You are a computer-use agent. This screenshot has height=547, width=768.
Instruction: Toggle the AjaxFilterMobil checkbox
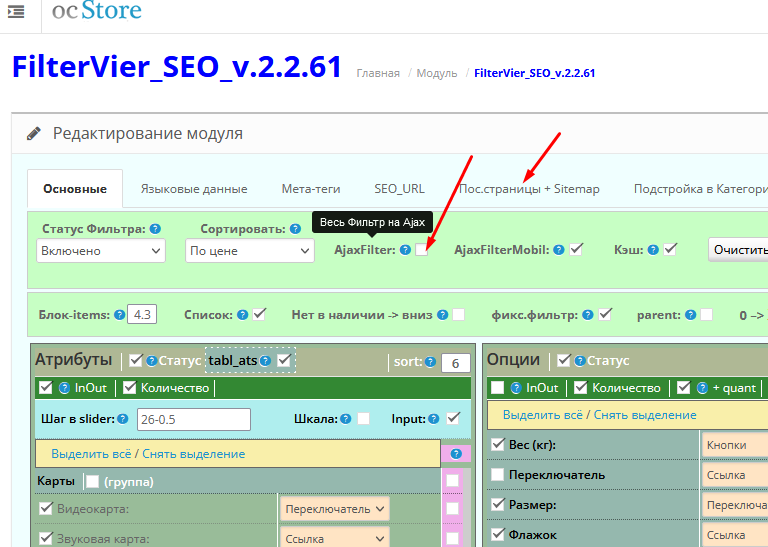[x=576, y=249]
